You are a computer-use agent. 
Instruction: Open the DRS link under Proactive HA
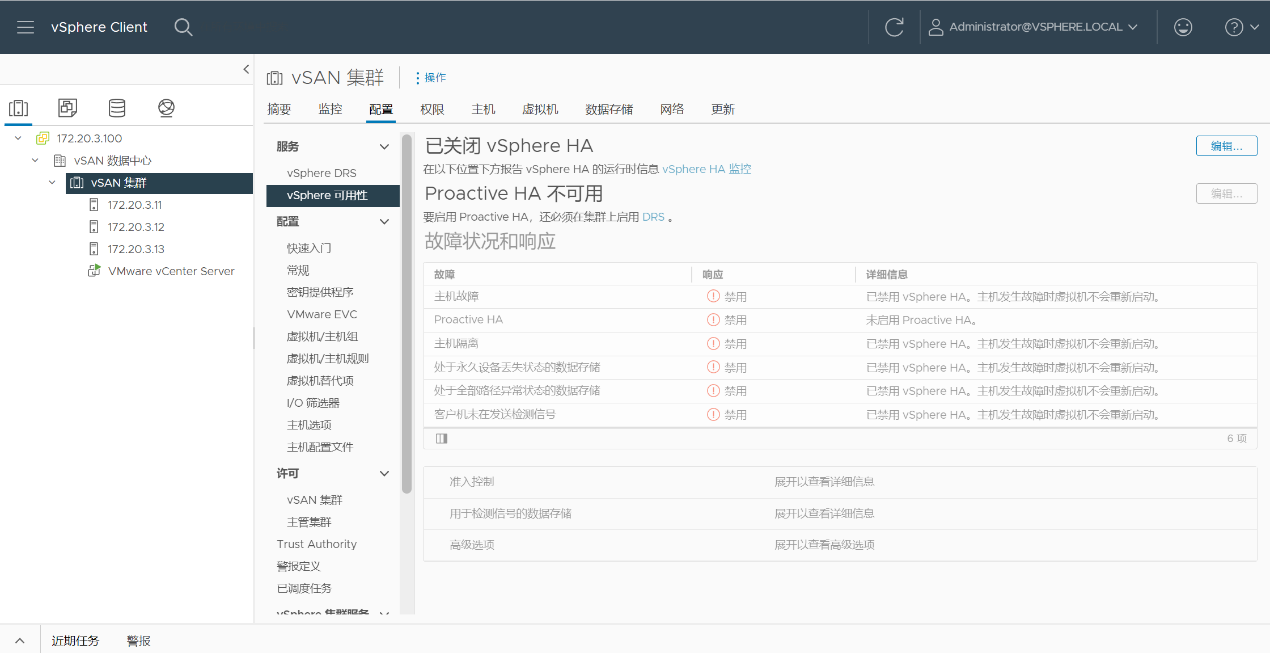[653, 217]
